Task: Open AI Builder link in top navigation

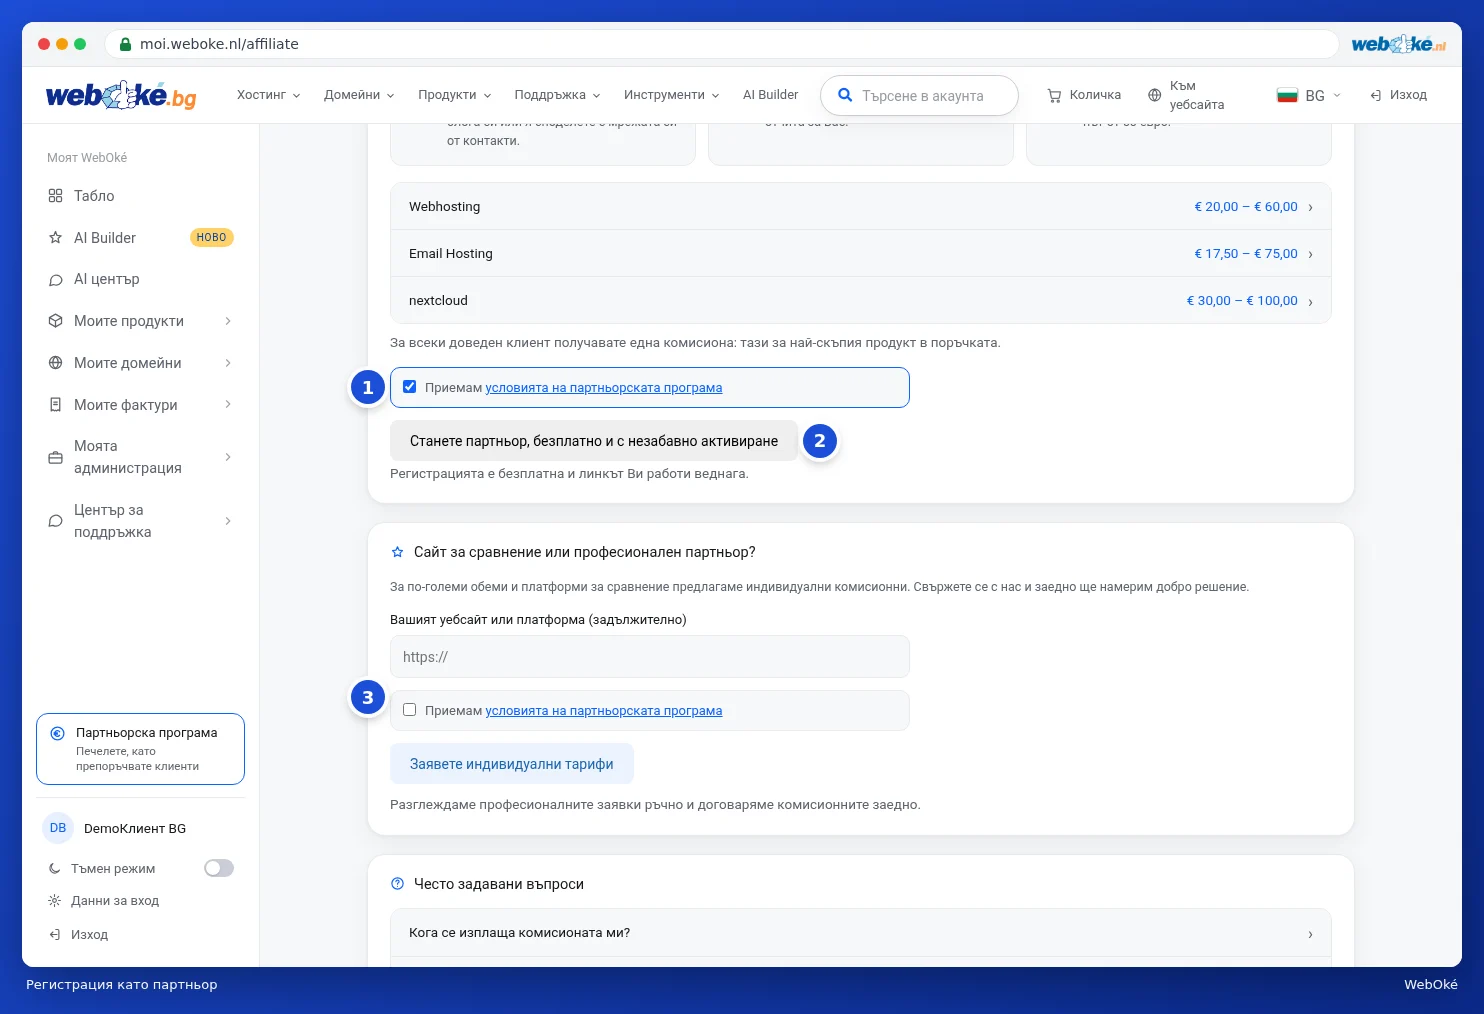Action: tap(770, 95)
